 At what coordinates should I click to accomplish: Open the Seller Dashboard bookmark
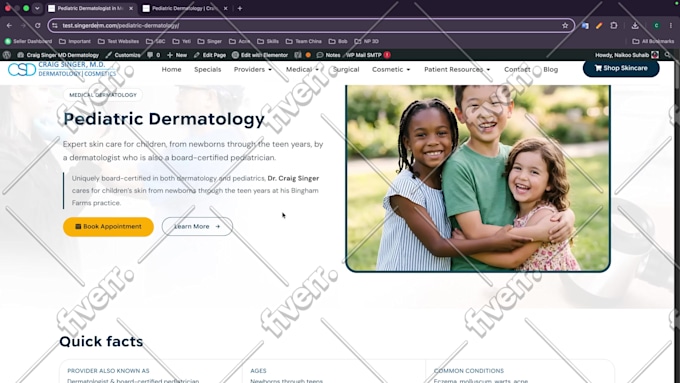pyautogui.click(x=28, y=41)
